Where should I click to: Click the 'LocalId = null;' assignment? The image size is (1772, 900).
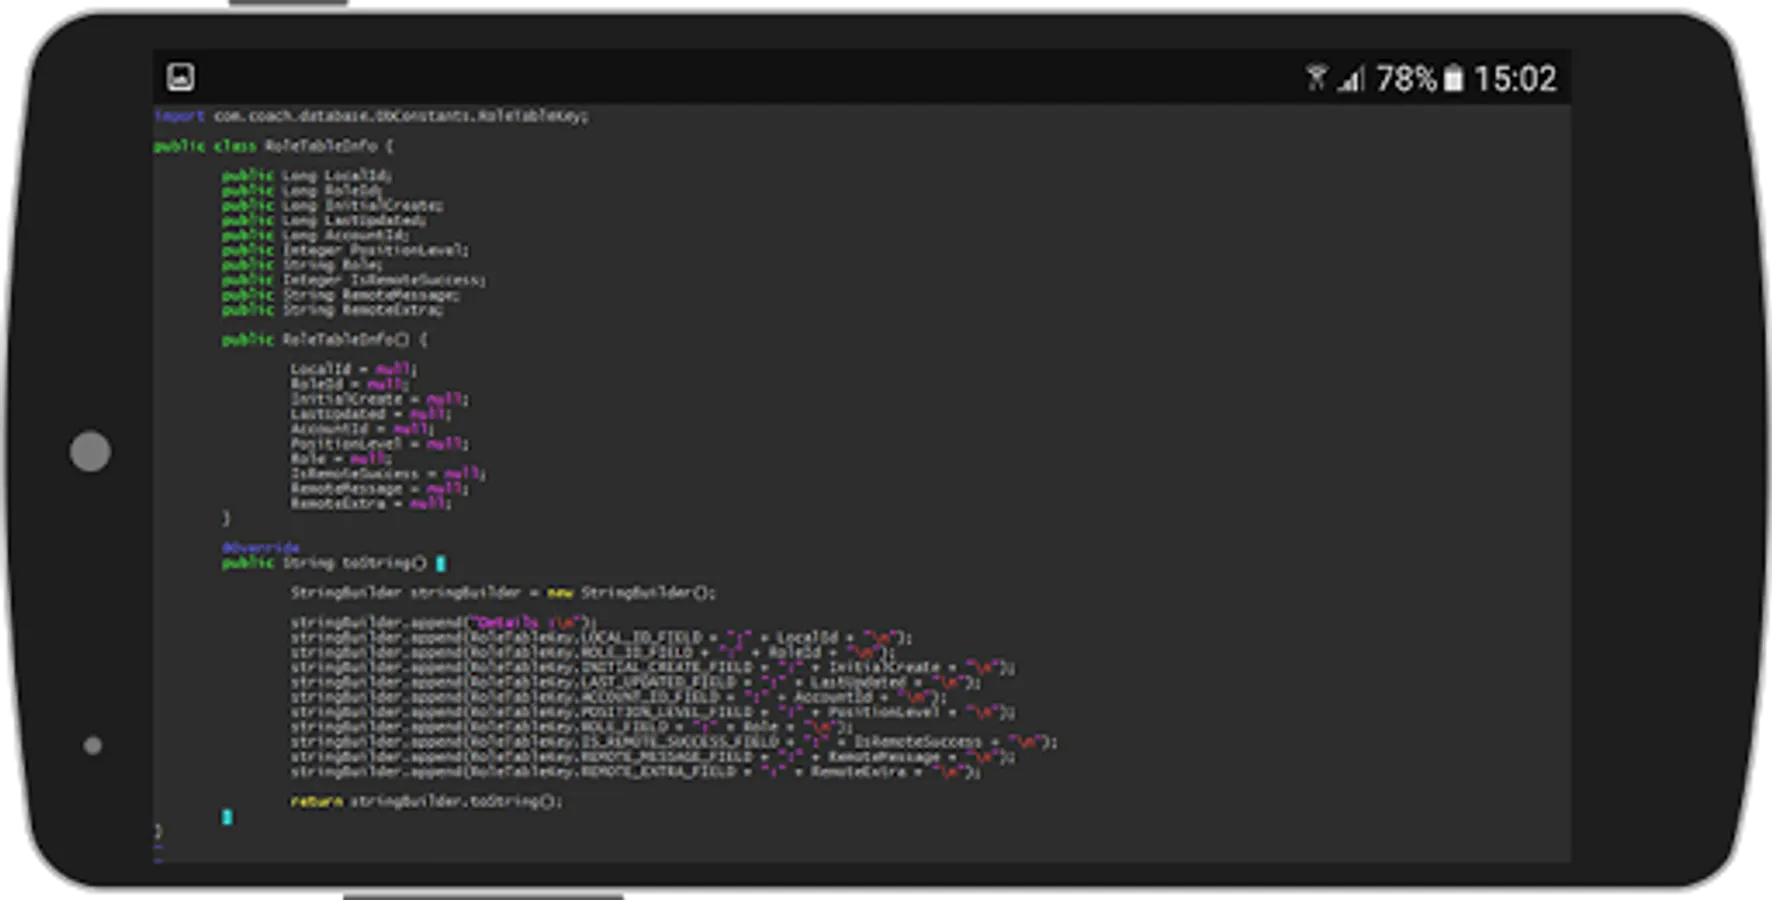point(354,369)
